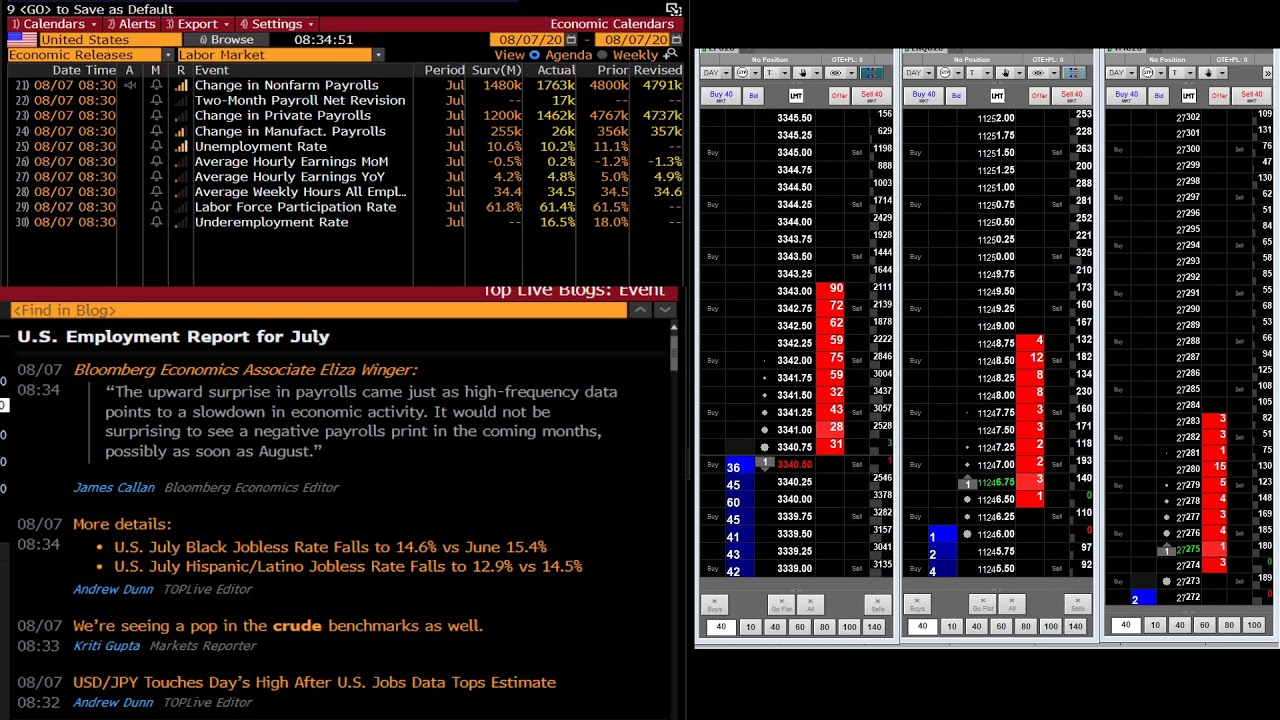This screenshot has width=1280, height=720.
Task: Click the cancel Sells button on the 1124 ladder
Action: [x=1078, y=605]
